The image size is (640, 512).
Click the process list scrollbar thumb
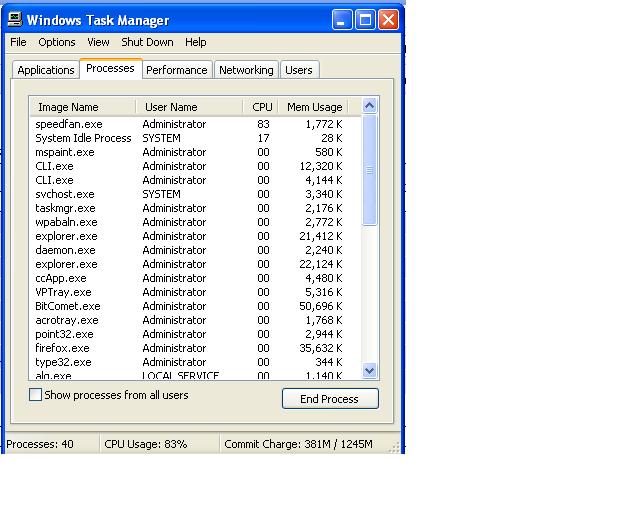point(369,170)
